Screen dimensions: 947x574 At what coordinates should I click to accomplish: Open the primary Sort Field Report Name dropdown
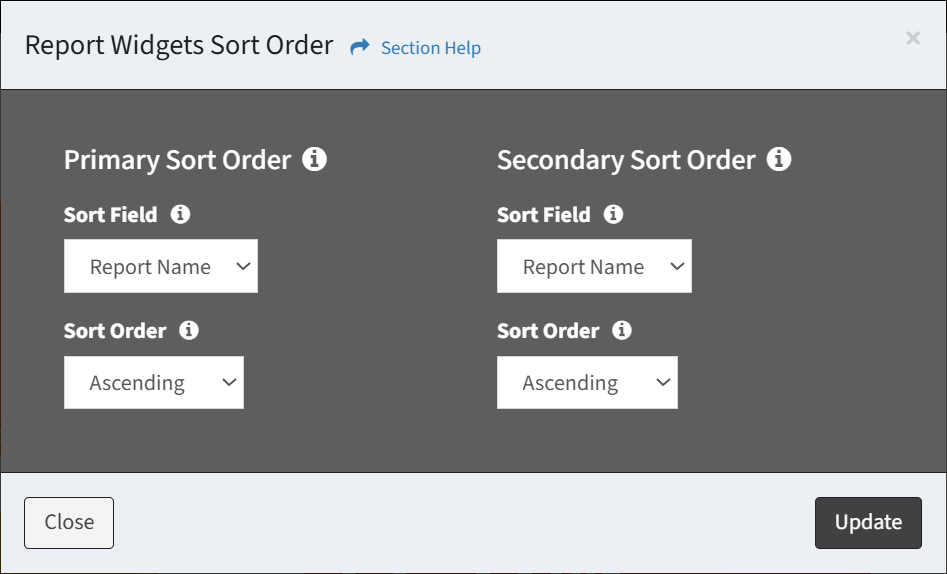(x=161, y=266)
